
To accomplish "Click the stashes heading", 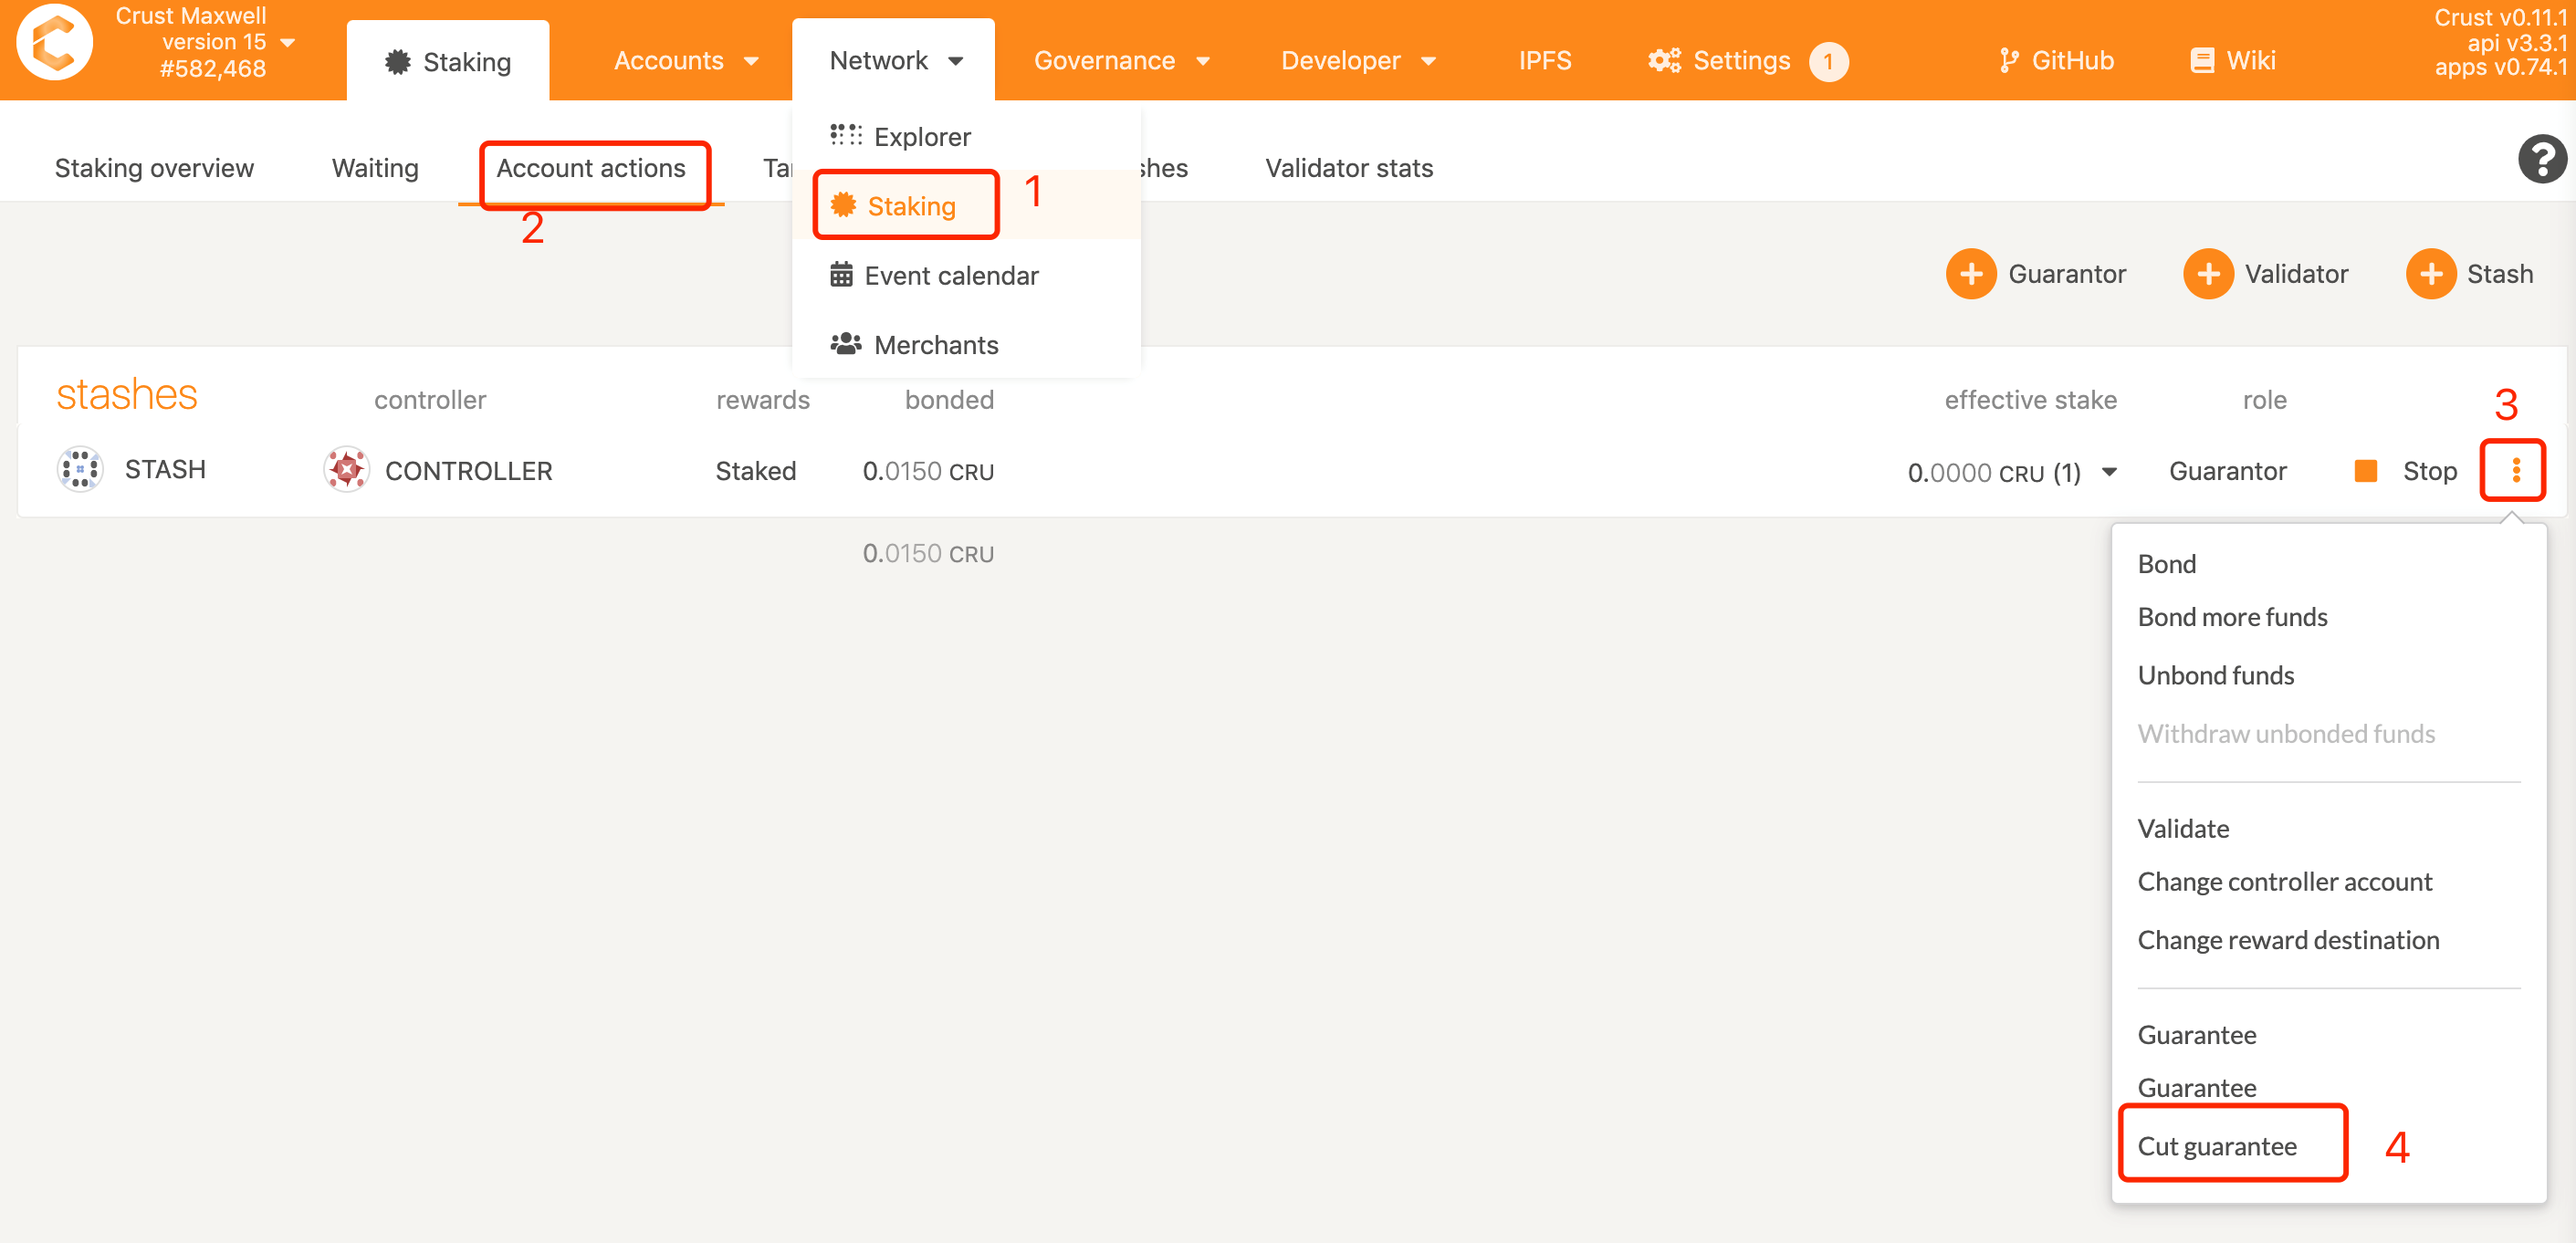I will (126, 395).
